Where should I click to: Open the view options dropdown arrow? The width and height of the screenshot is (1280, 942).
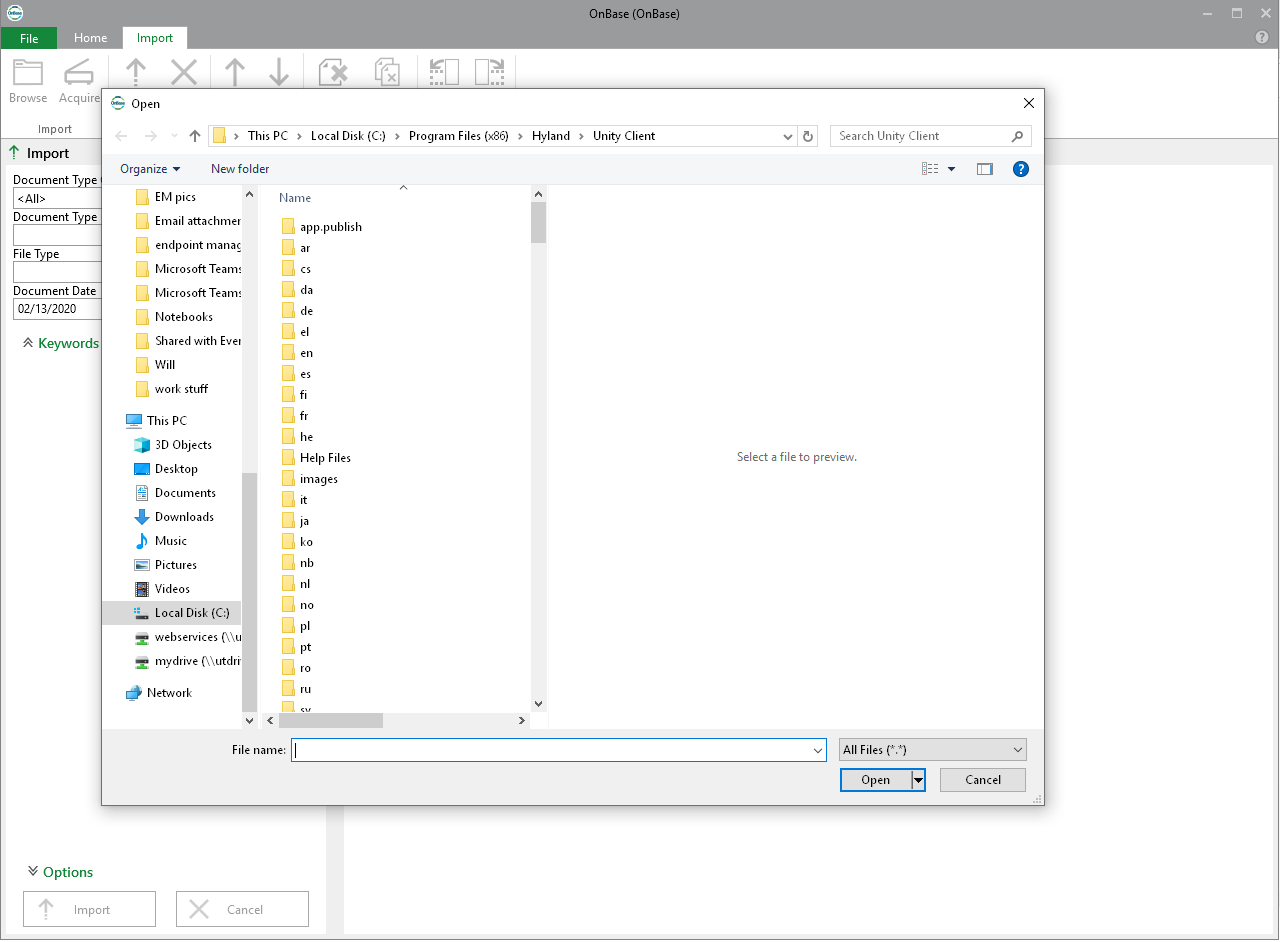tap(951, 169)
